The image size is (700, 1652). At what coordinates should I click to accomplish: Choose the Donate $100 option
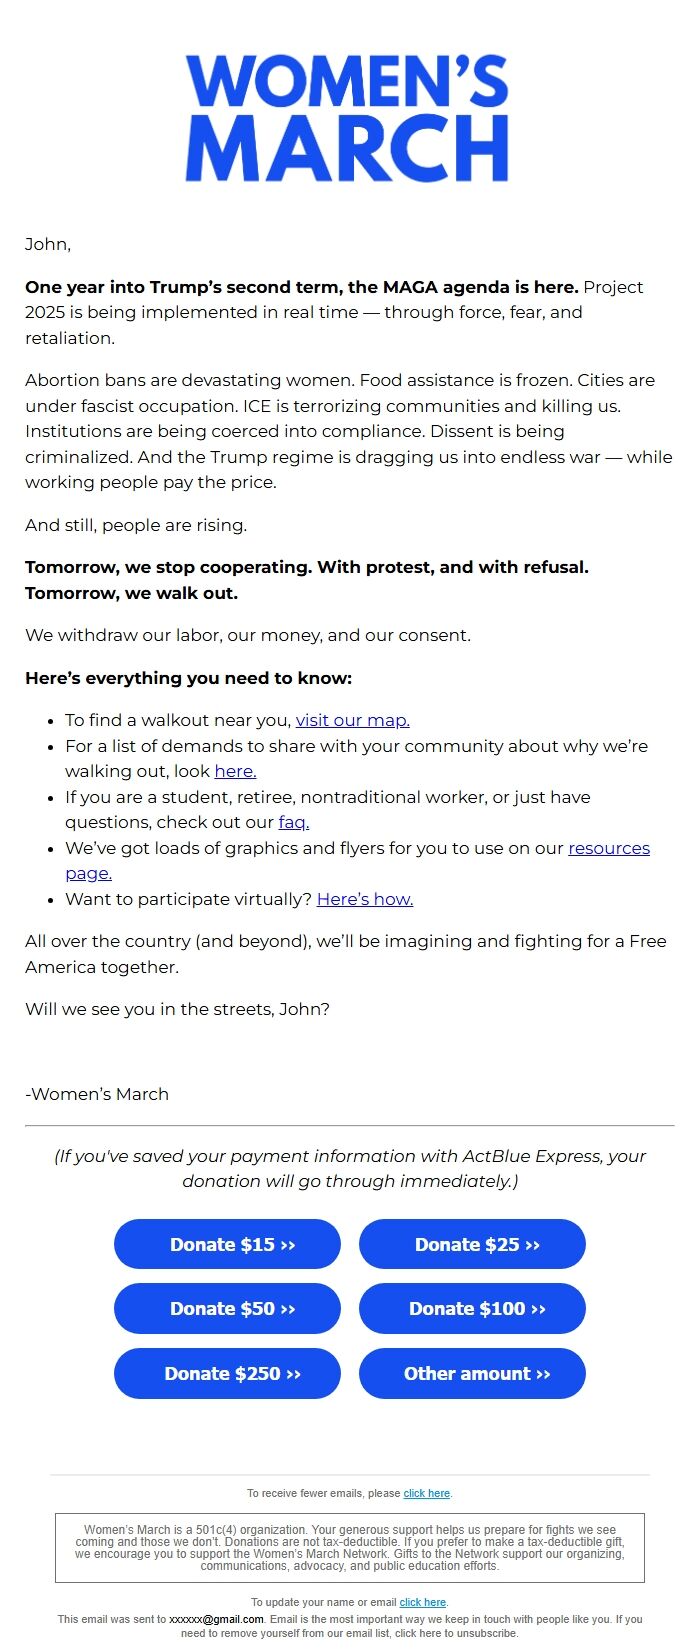472,1308
